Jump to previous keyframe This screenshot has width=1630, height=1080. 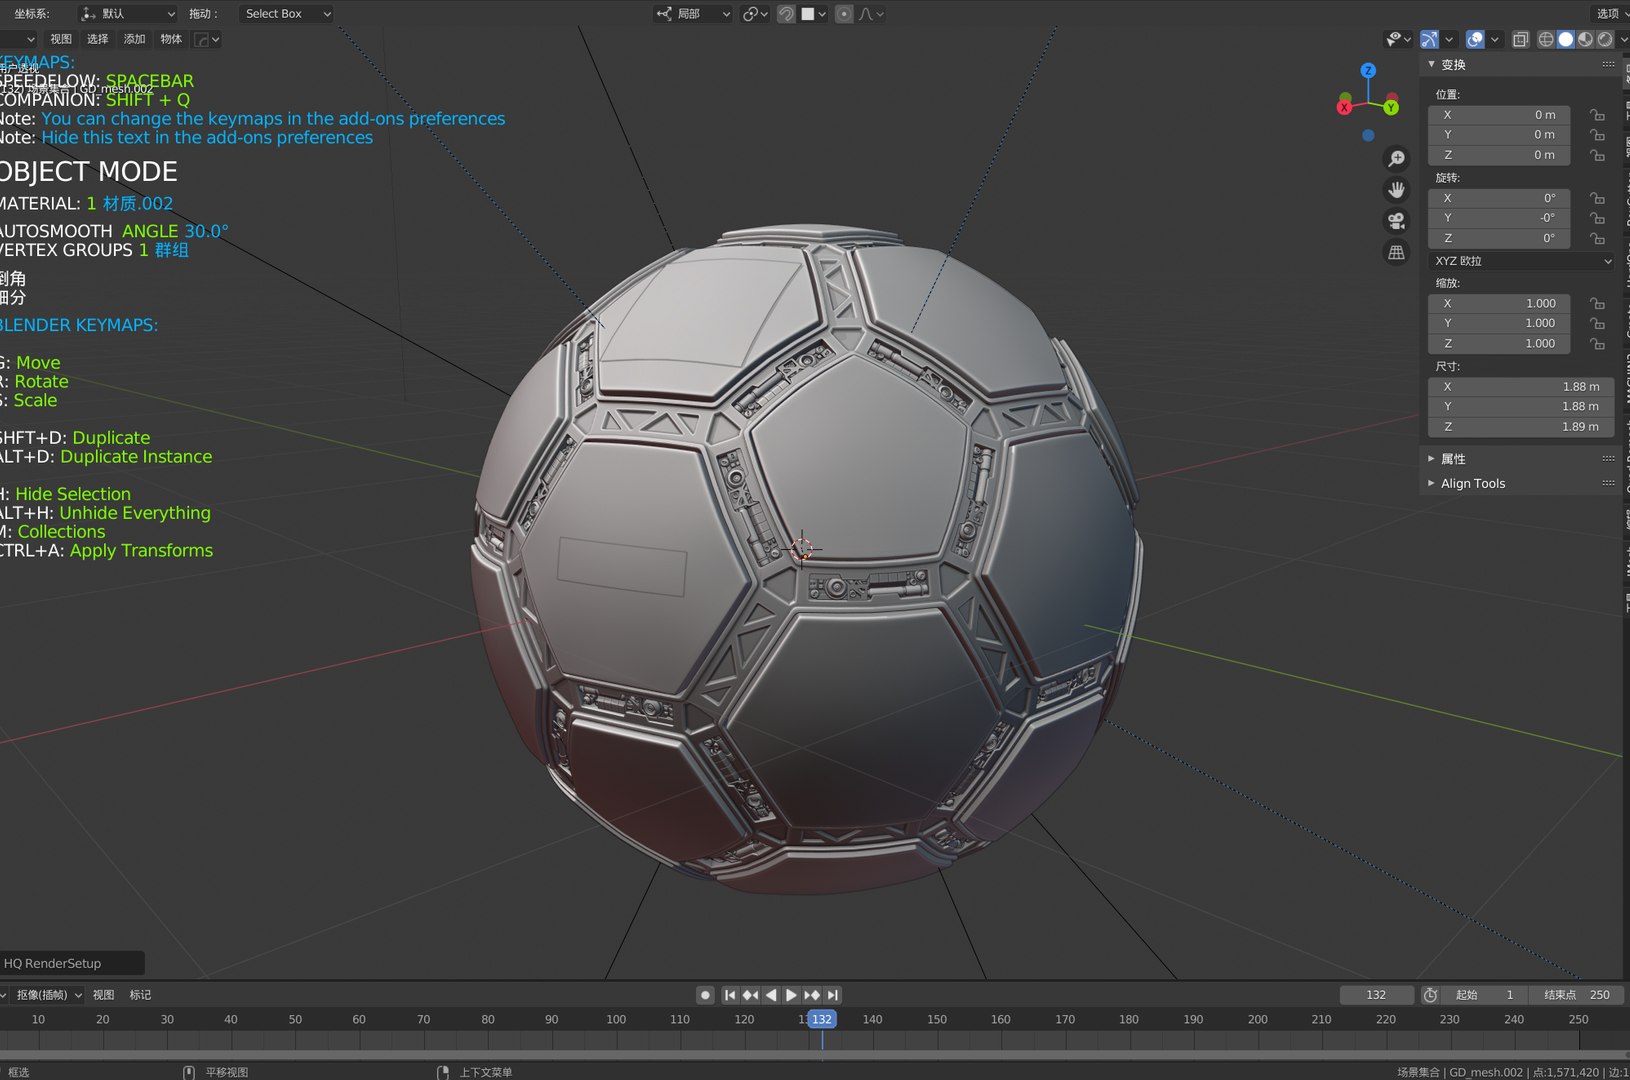point(750,995)
